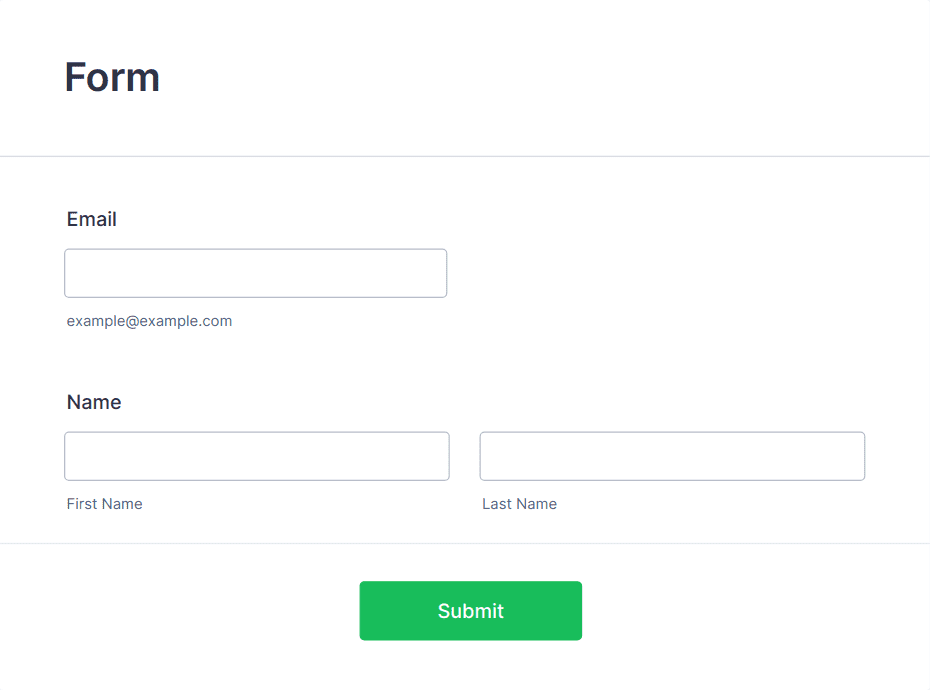Click the divider line below Form header
Image resolution: width=930 pixels, height=690 pixels.
(x=465, y=157)
